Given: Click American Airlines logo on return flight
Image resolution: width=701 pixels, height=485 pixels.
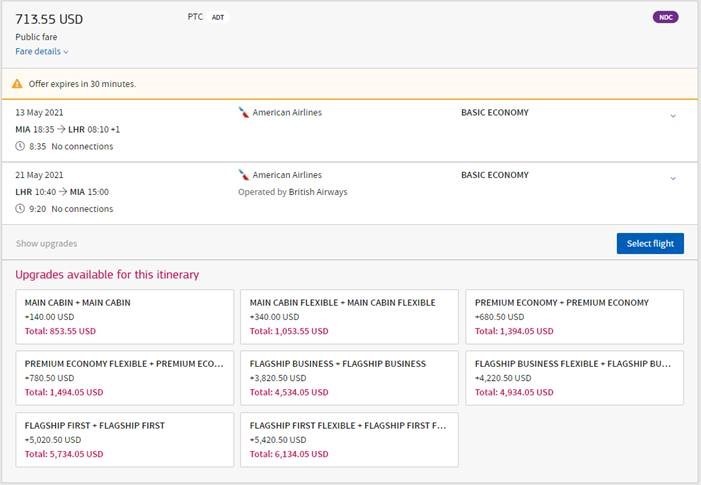Looking at the screenshot, I should tap(243, 175).
